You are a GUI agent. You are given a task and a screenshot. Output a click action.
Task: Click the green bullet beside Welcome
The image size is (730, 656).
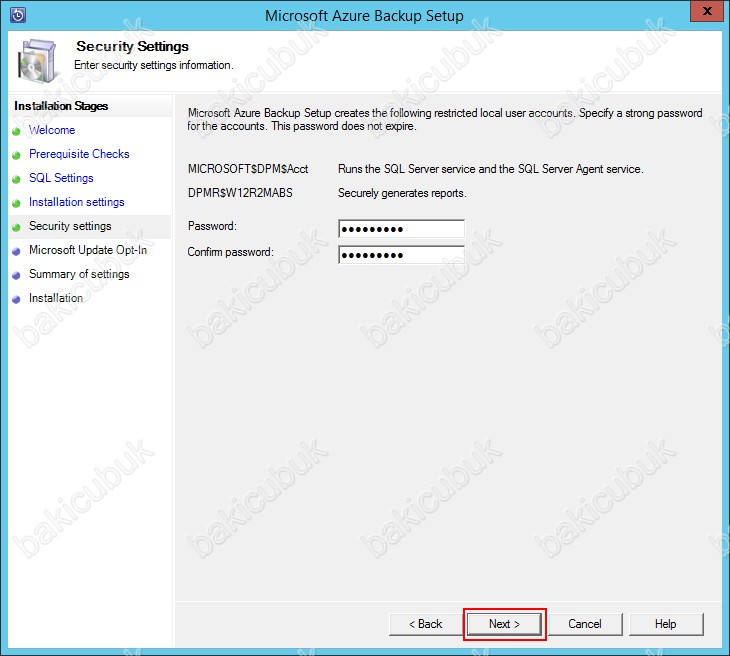coord(16,131)
